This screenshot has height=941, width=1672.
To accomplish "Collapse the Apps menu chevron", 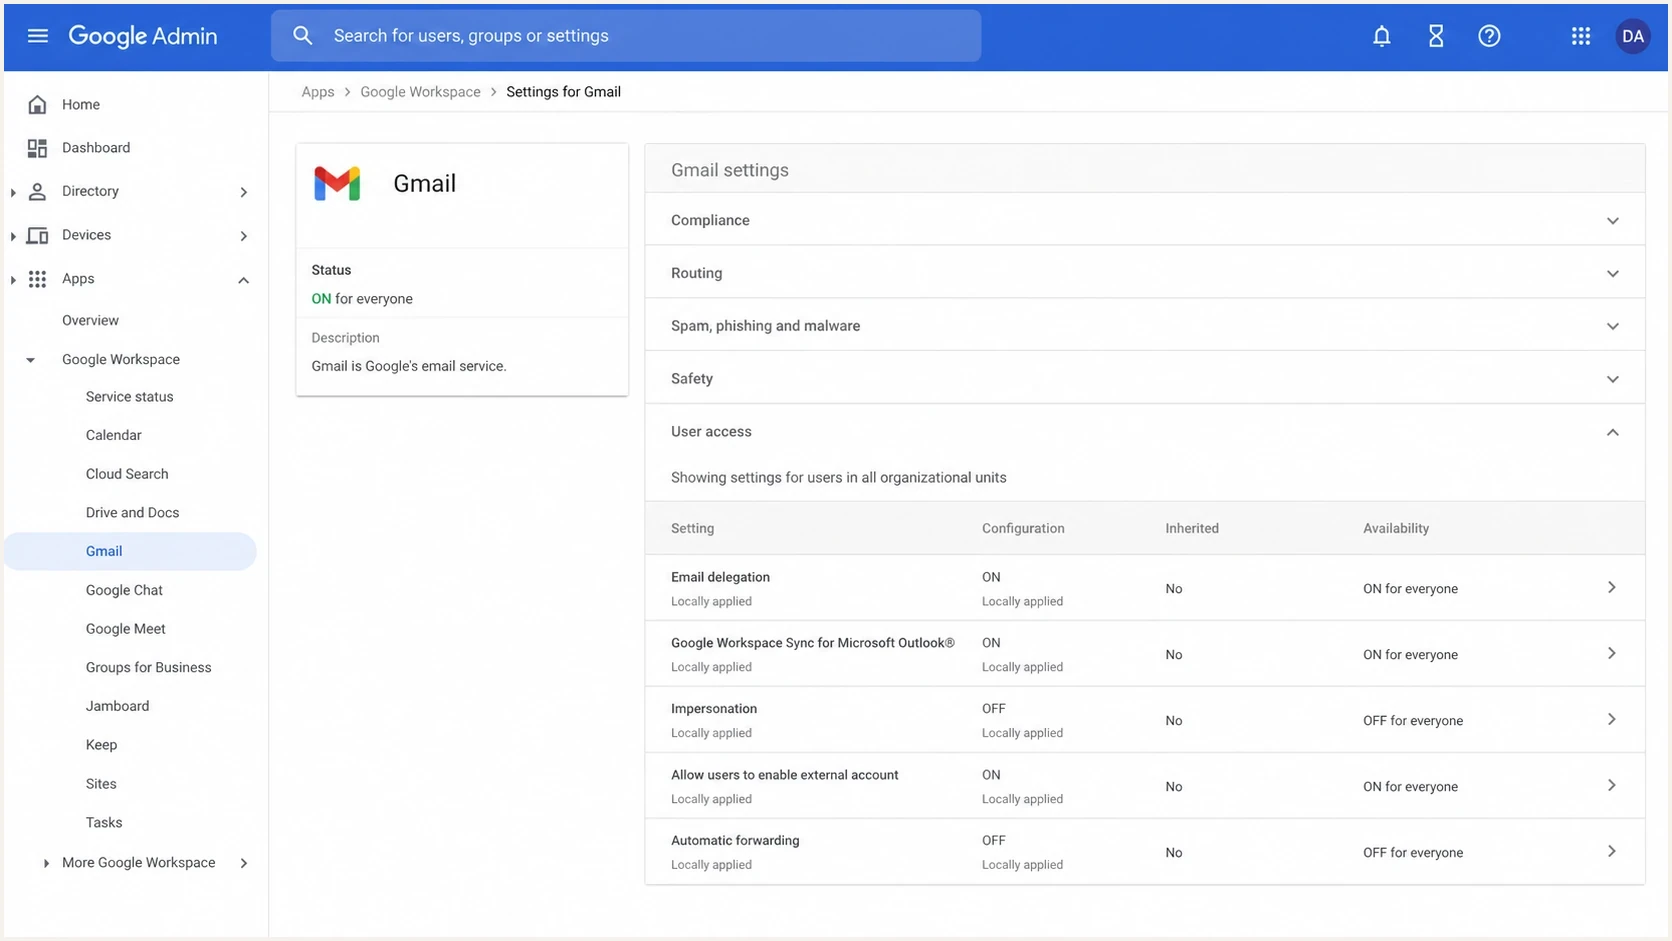I will coord(243,280).
